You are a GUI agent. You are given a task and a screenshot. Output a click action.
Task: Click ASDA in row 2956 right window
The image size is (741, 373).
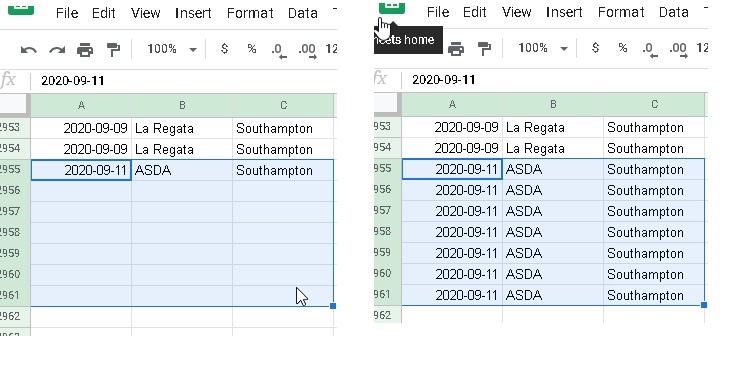[553, 191]
